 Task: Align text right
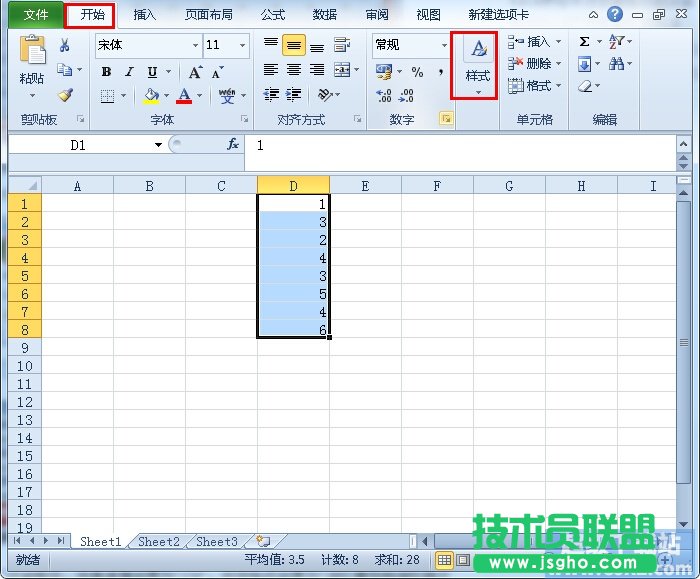point(317,70)
